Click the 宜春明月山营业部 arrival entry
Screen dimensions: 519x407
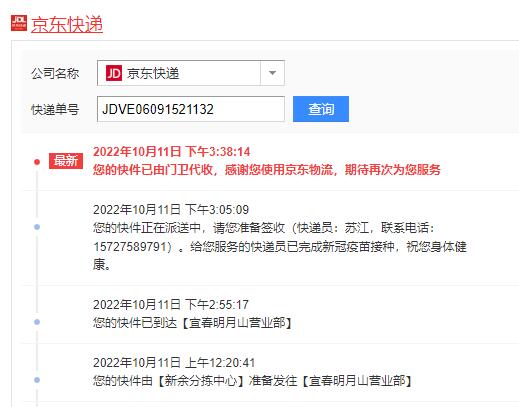click(x=192, y=323)
